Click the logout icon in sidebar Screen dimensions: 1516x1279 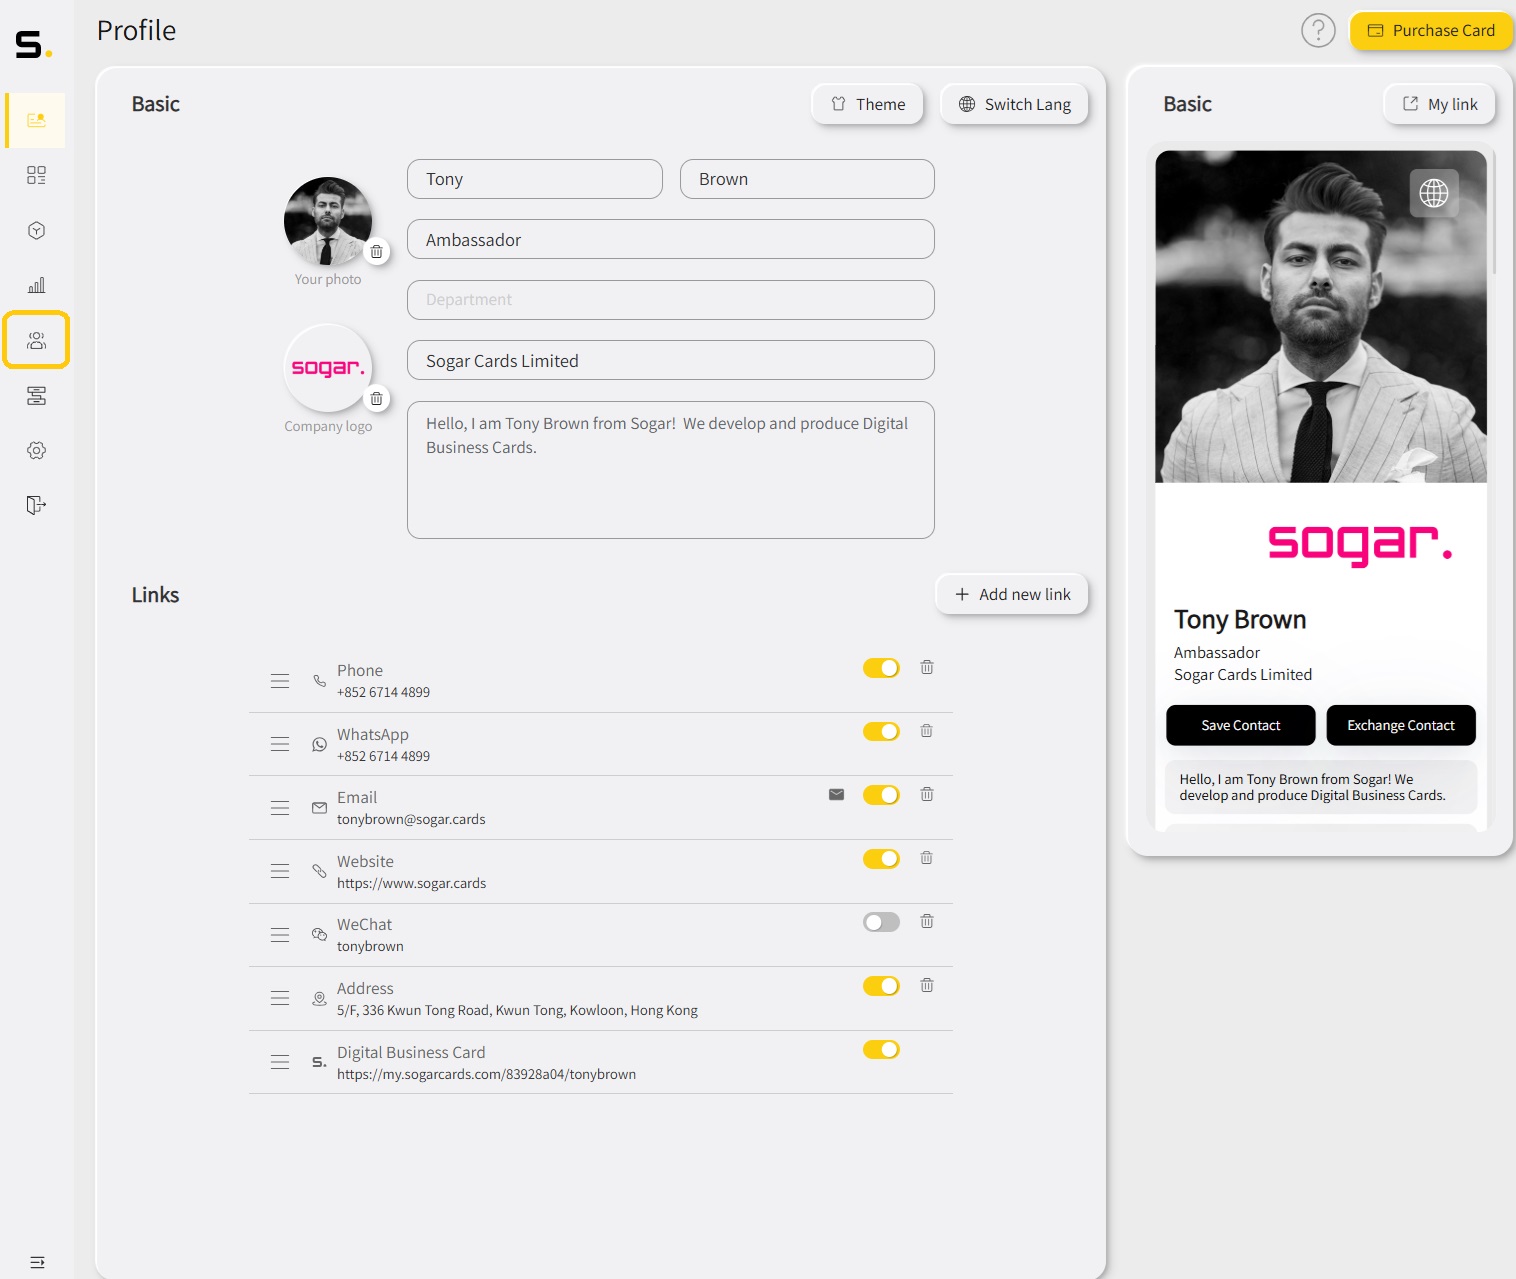(x=36, y=505)
